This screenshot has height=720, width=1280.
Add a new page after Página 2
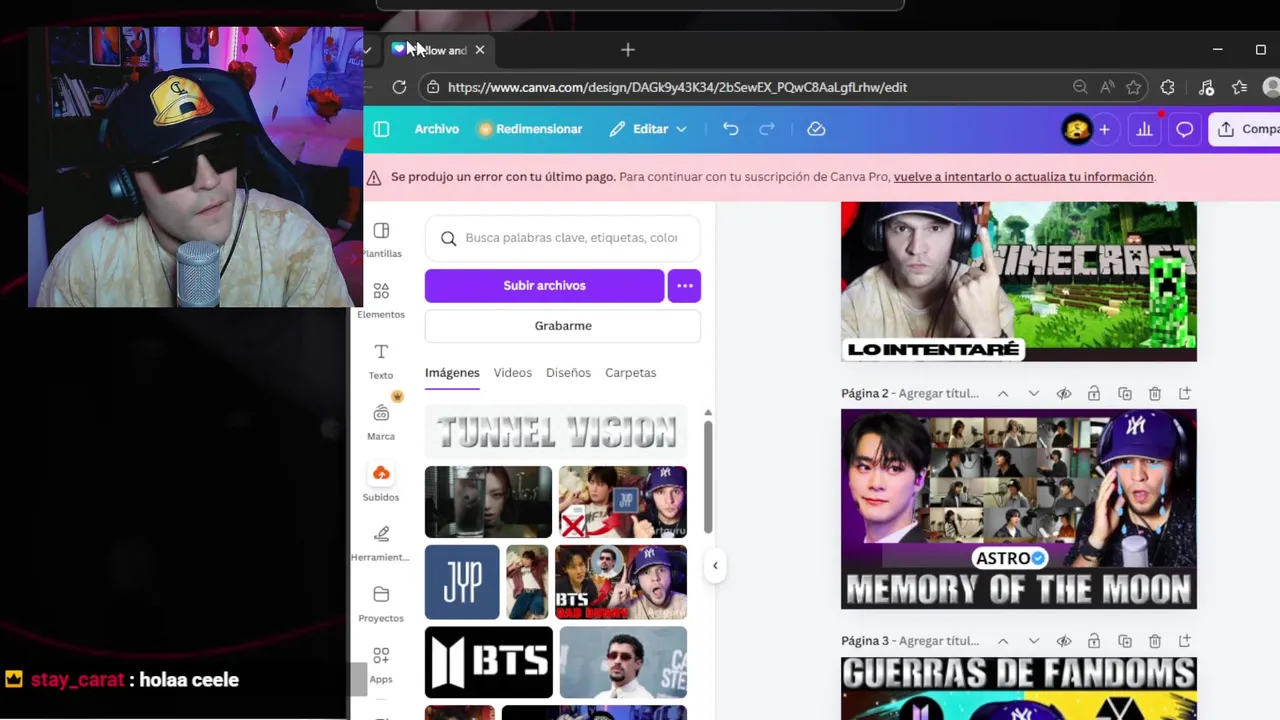[x=1185, y=394]
